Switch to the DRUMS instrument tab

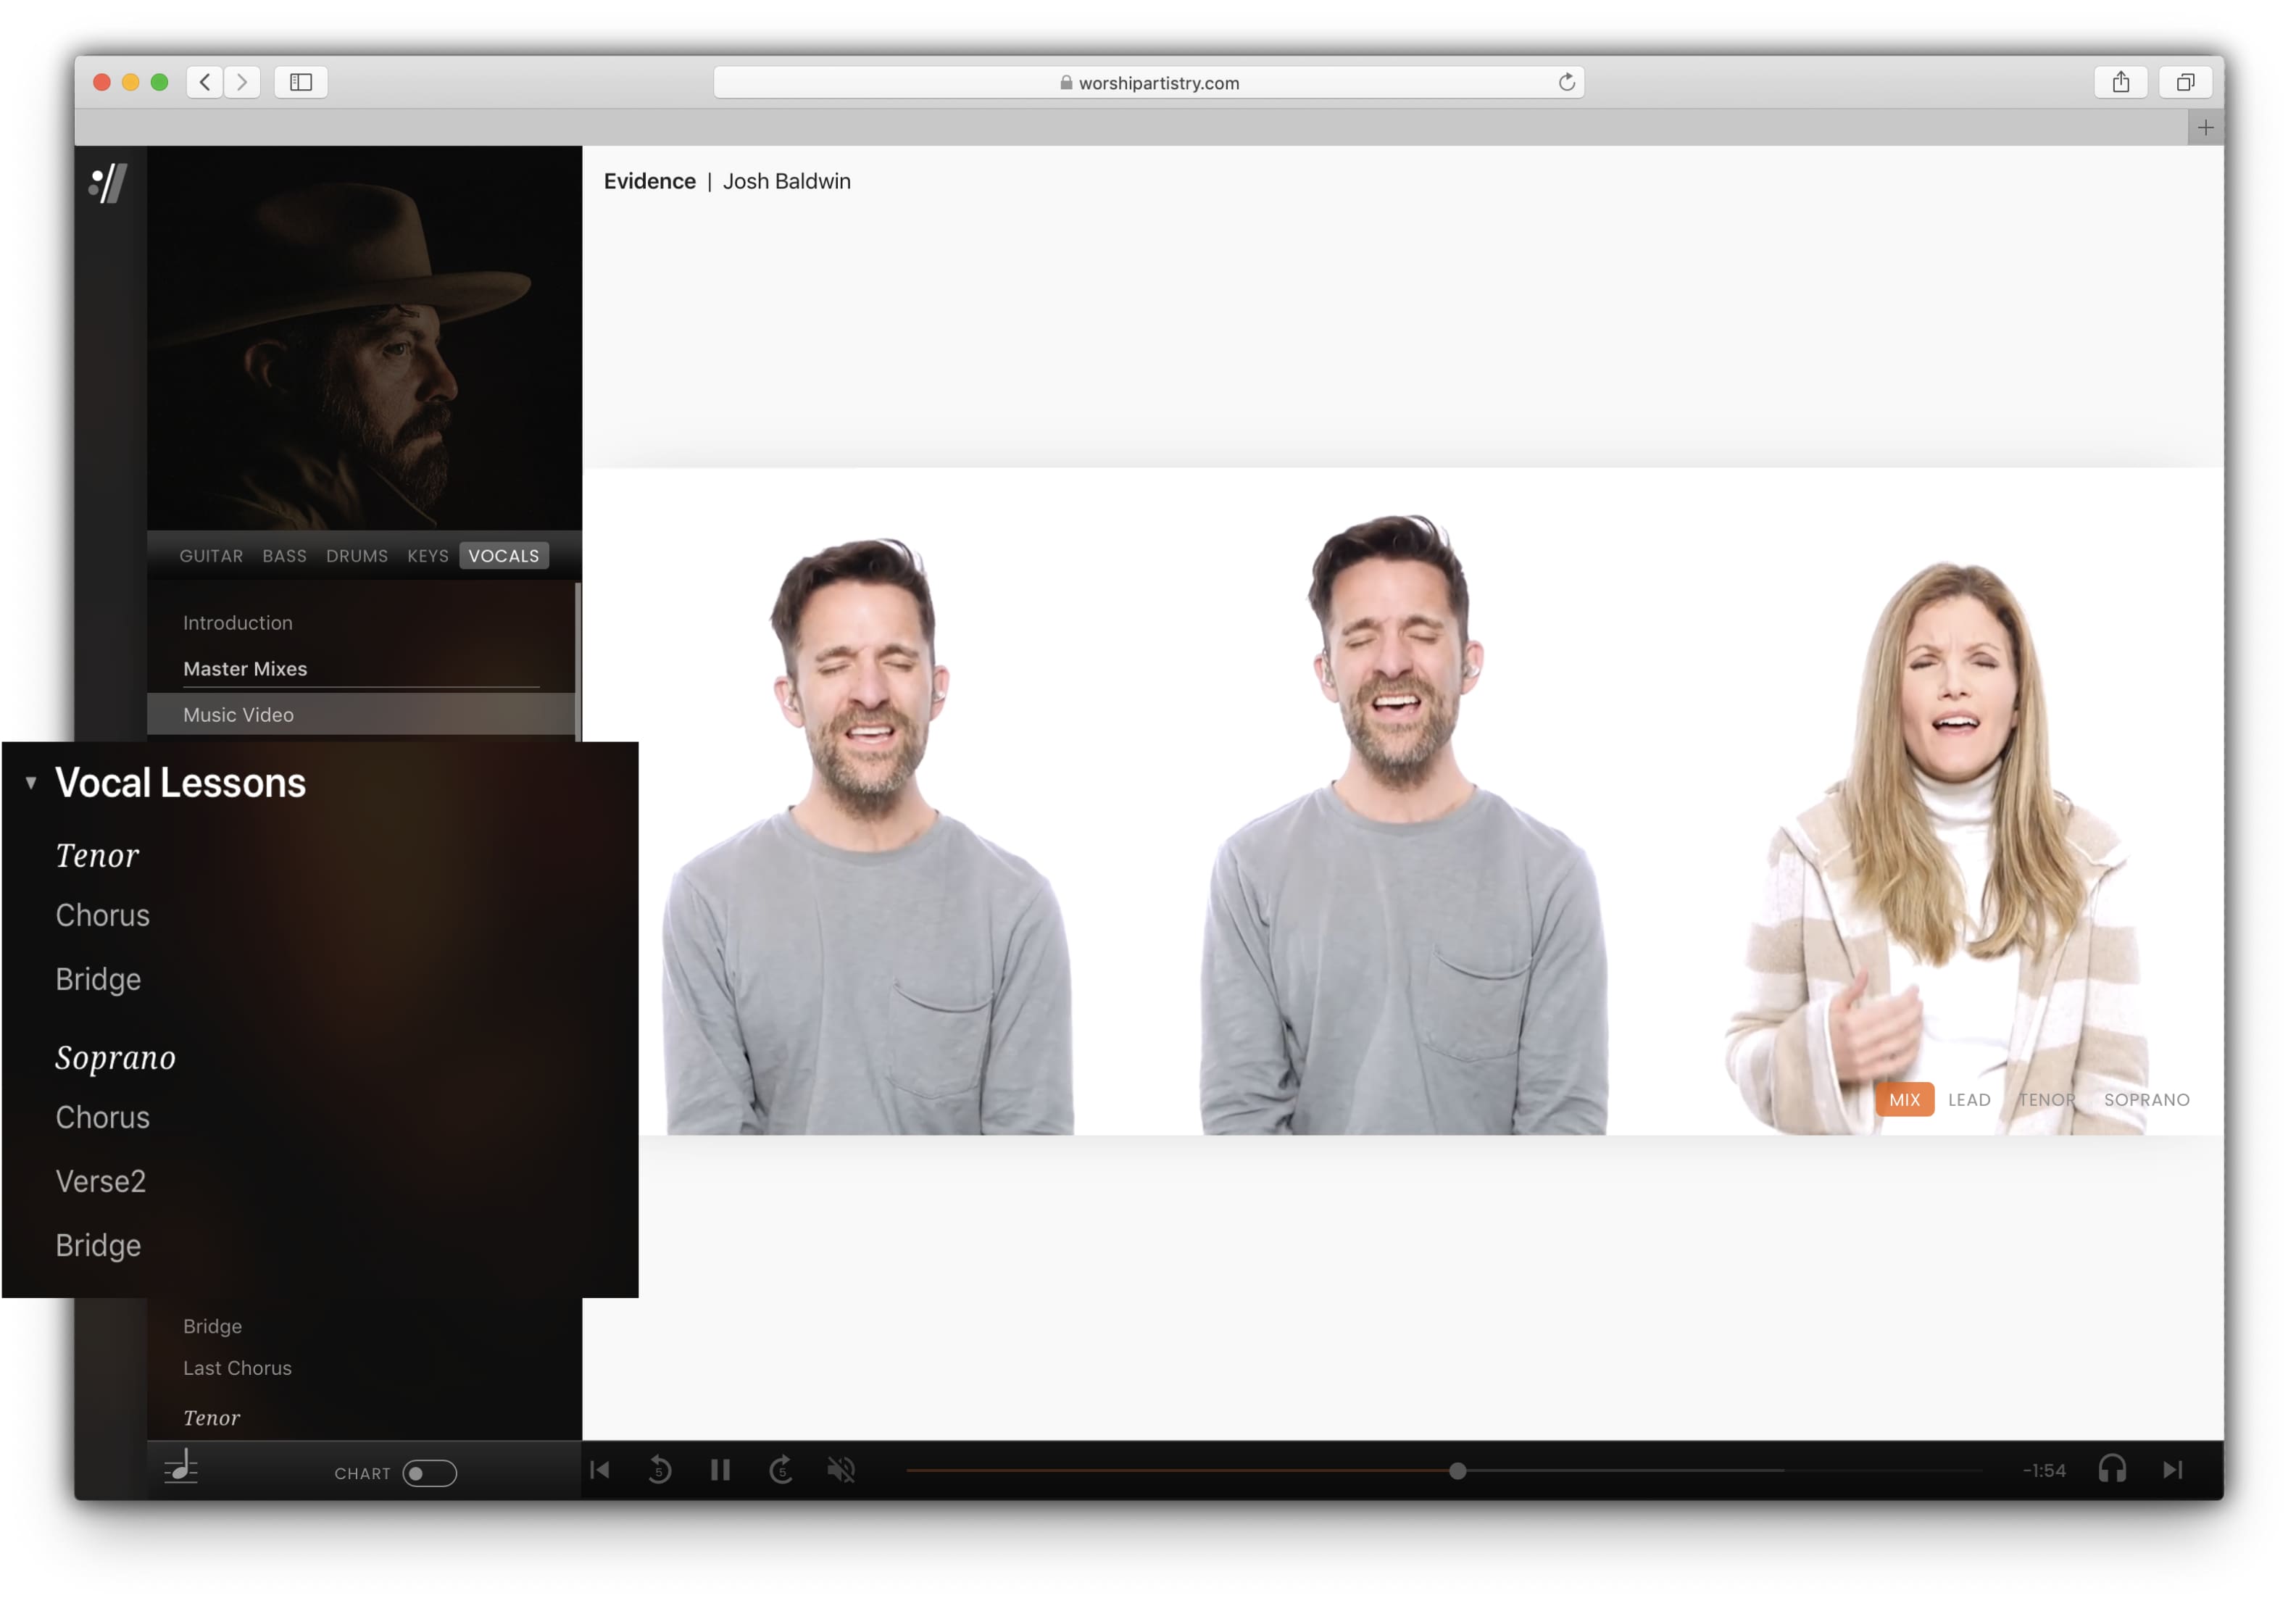357,556
